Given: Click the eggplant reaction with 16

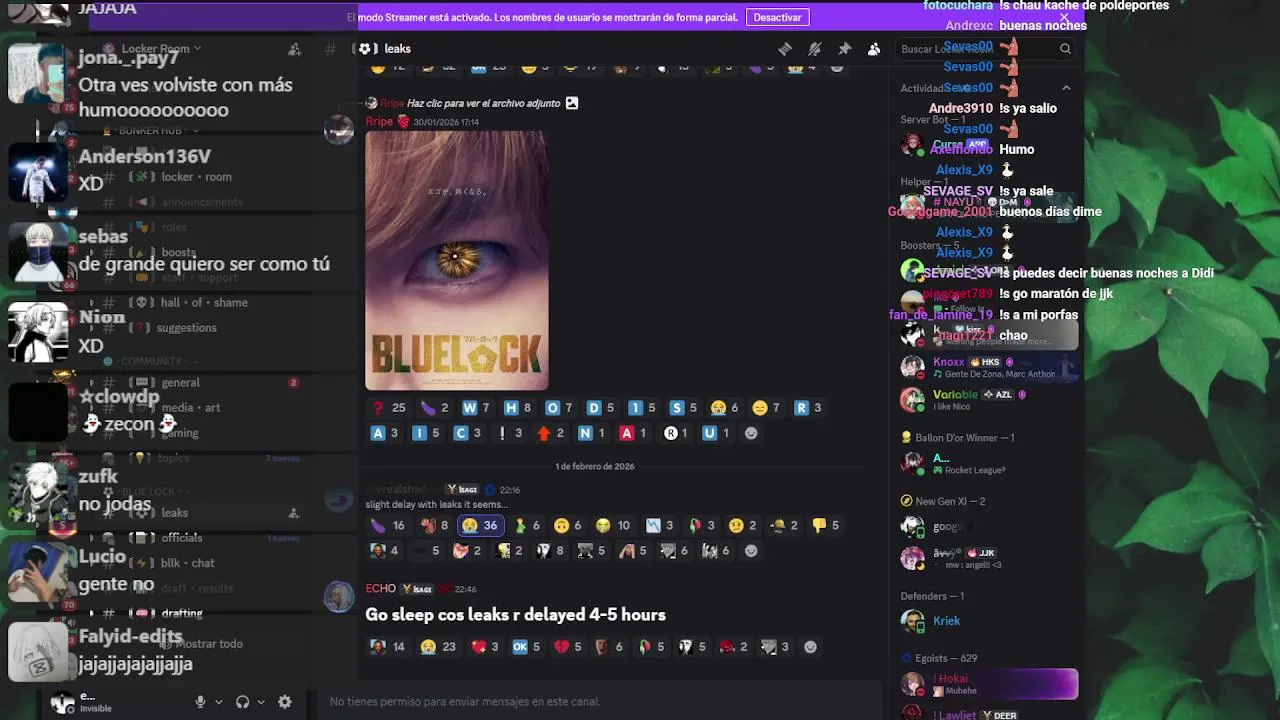Looking at the screenshot, I should point(388,525).
